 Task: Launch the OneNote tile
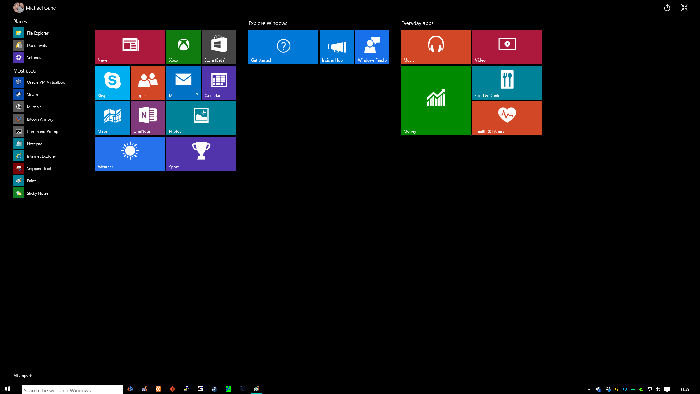[x=148, y=118]
